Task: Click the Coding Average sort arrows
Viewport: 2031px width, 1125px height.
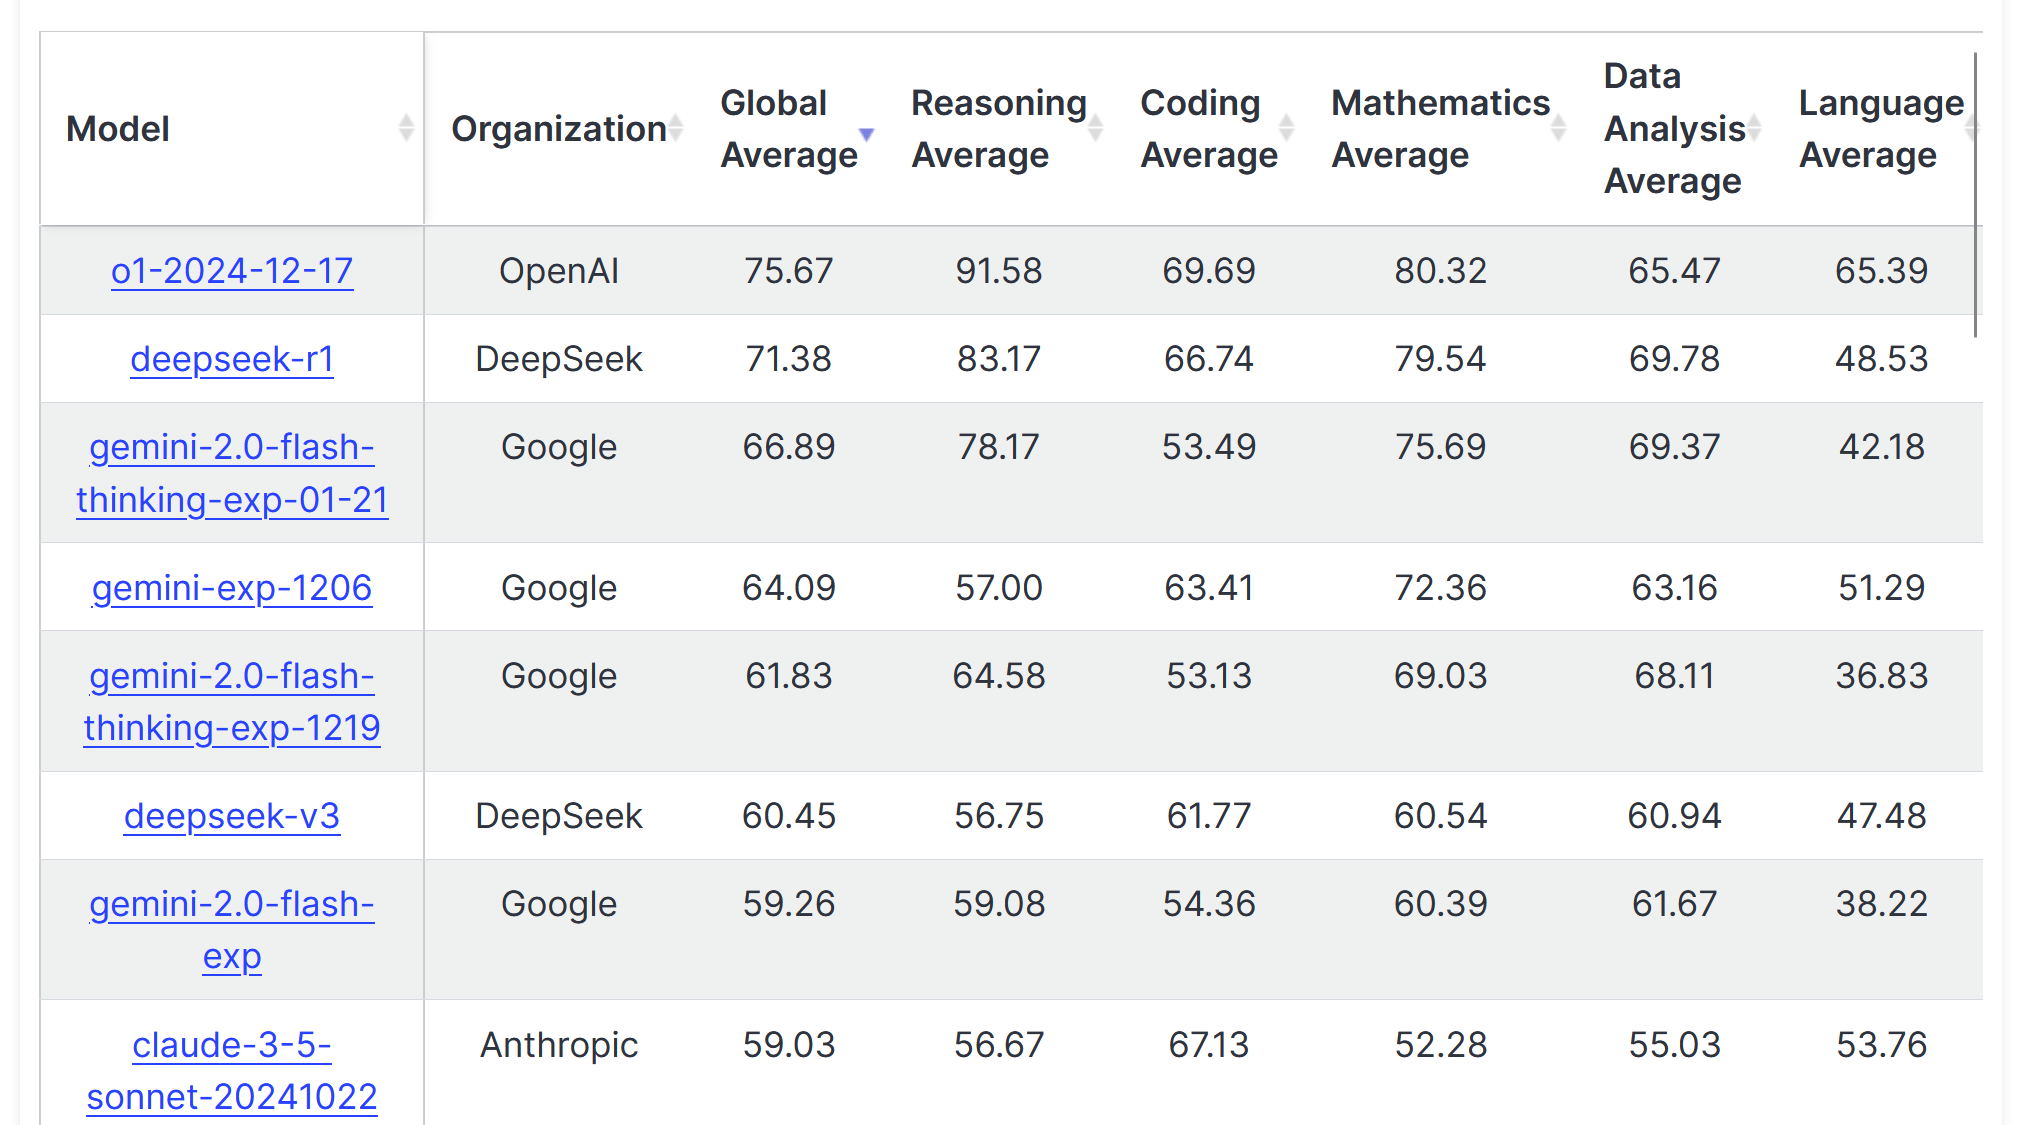Action: point(1287,128)
